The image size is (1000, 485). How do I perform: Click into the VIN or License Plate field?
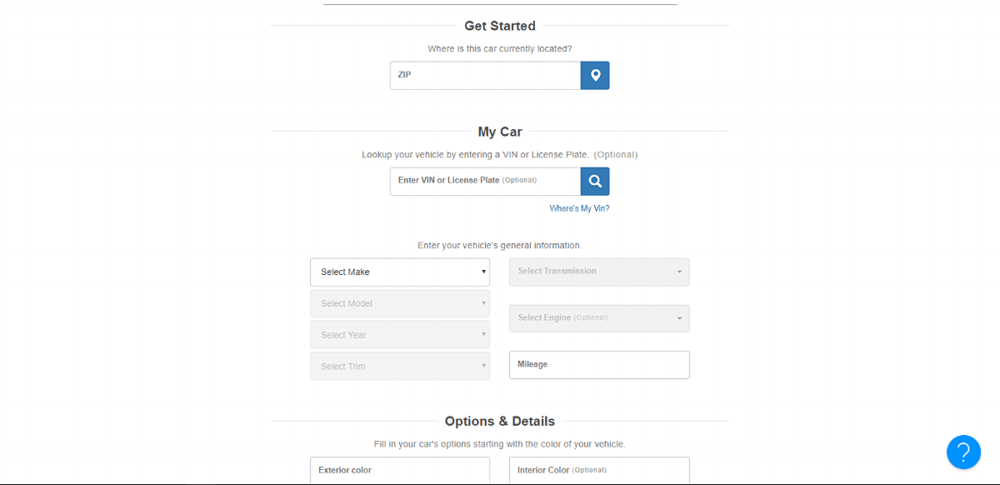click(485, 181)
